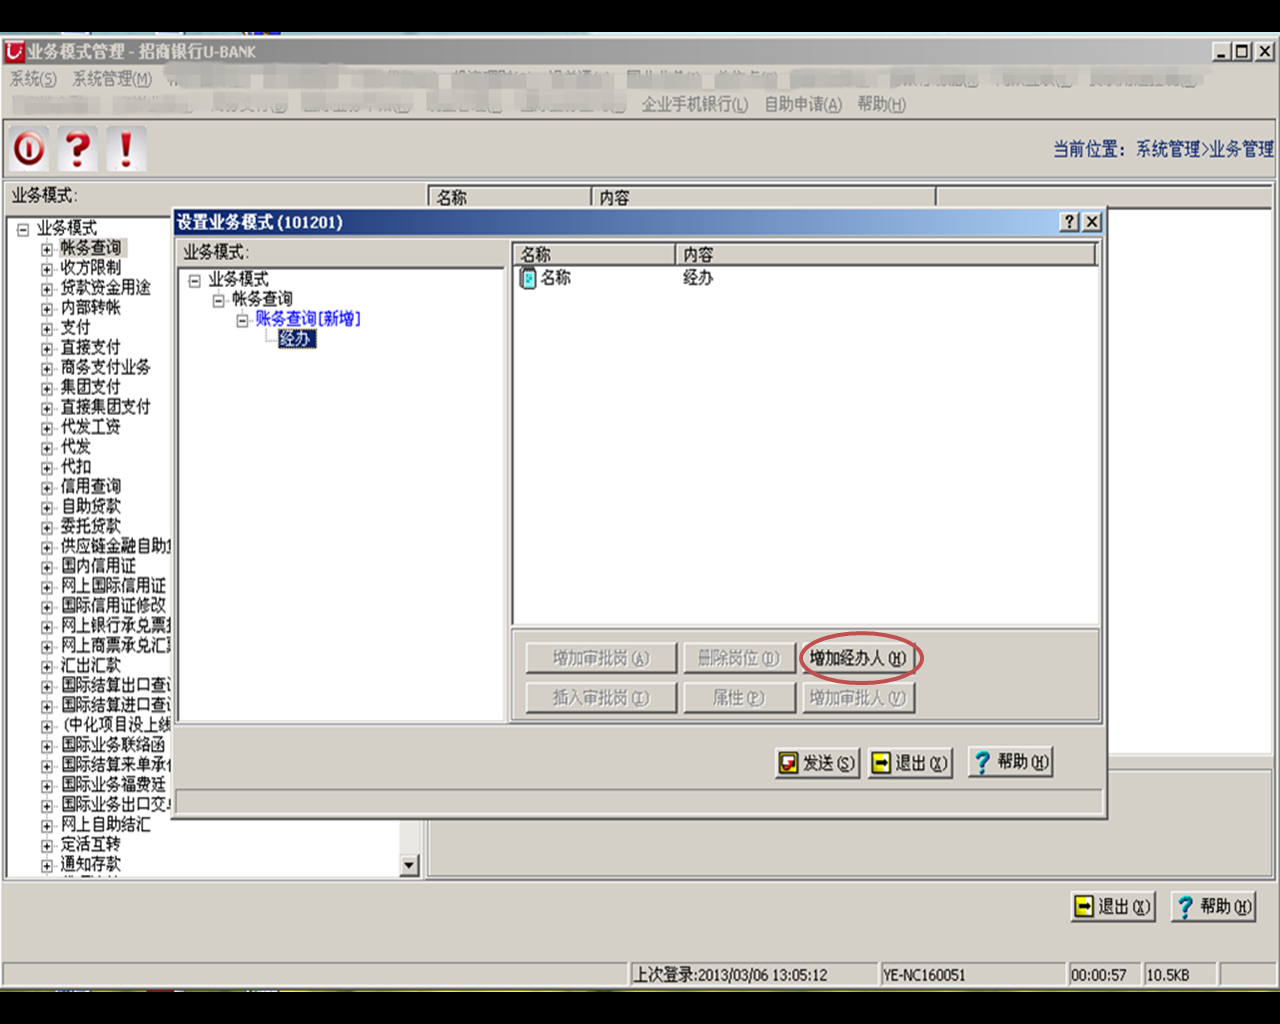
Task: Collapse the 账务查询[新增] node in dialog tree
Action: click(x=243, y=320)
